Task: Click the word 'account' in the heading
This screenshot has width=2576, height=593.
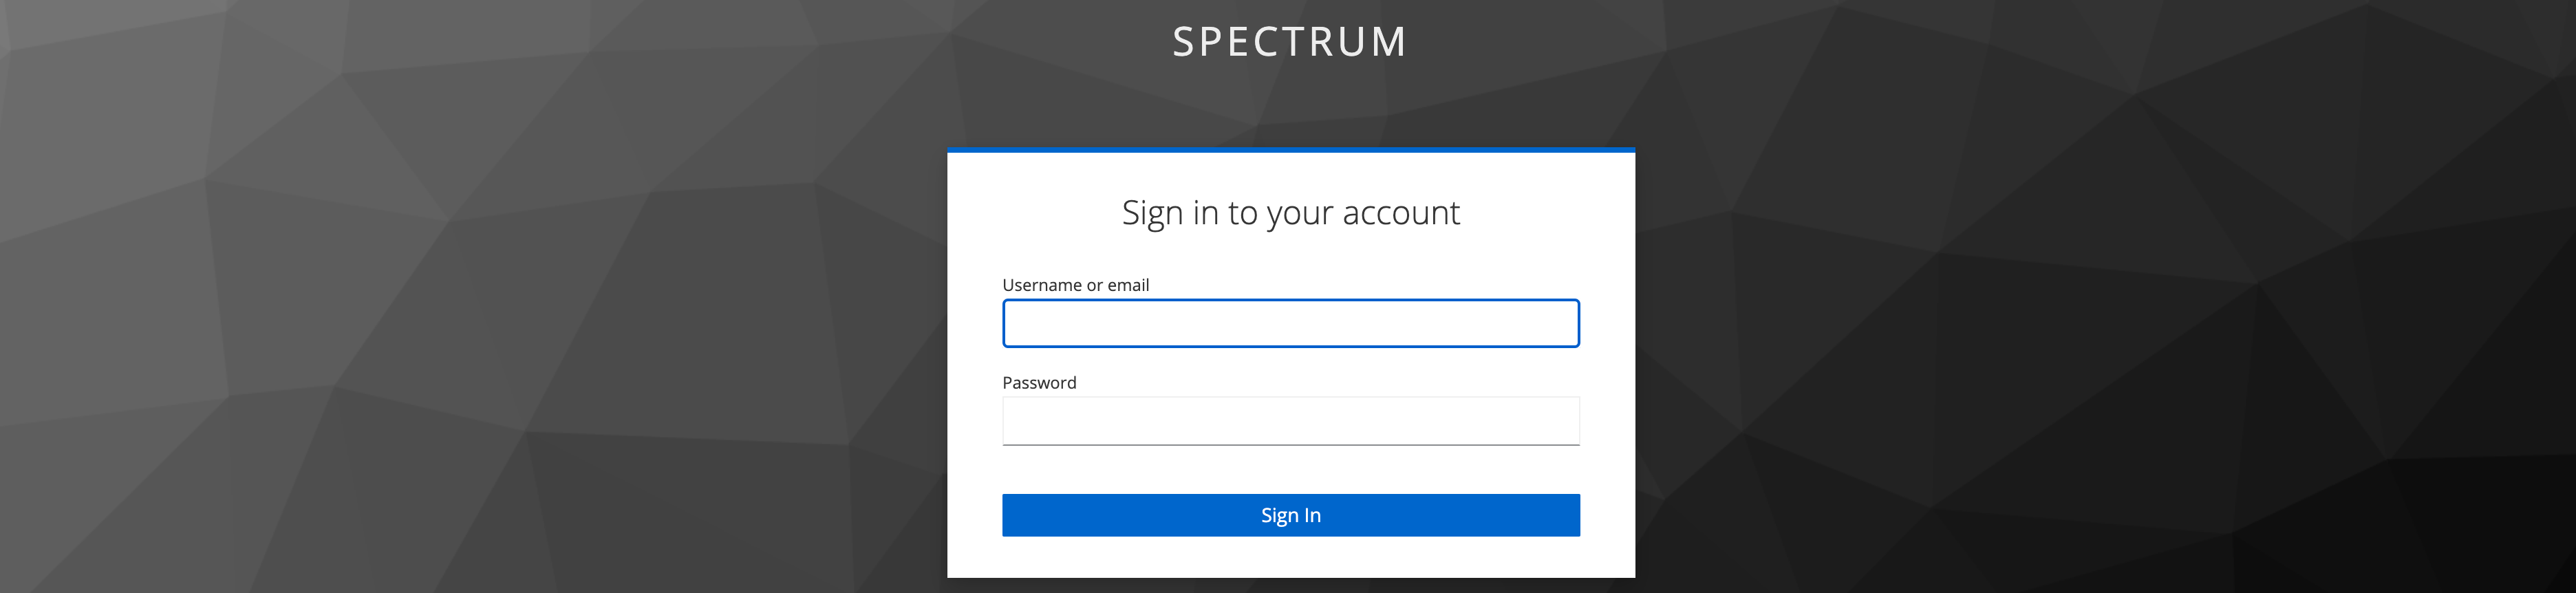Action: (1400, 213)
